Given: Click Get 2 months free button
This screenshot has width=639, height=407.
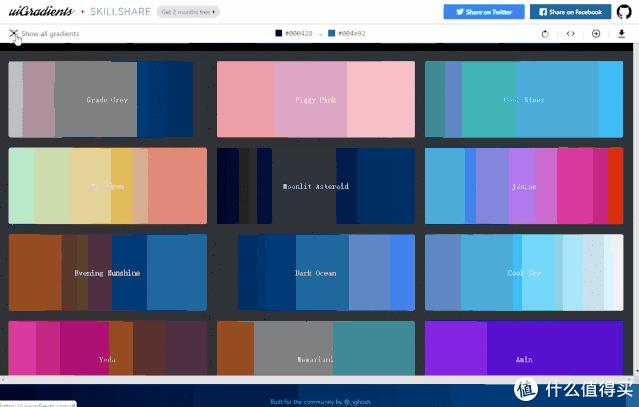Looking at the screenshot, I should coord(189,11).
